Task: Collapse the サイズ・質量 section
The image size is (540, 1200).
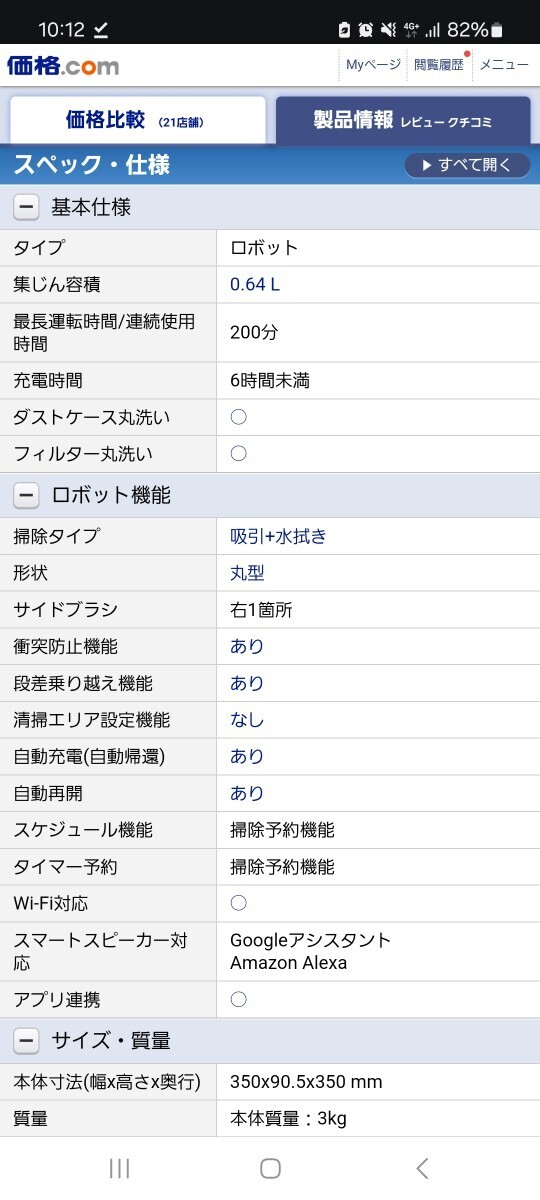Action: [x=26, y=1041]
